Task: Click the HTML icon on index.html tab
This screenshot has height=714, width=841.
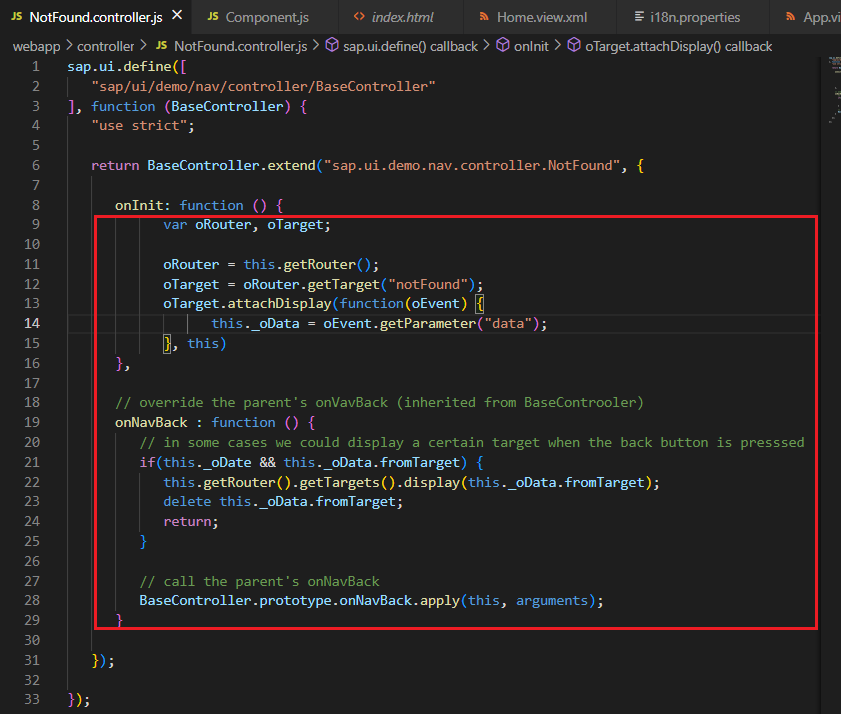Action: click(359, 17)
